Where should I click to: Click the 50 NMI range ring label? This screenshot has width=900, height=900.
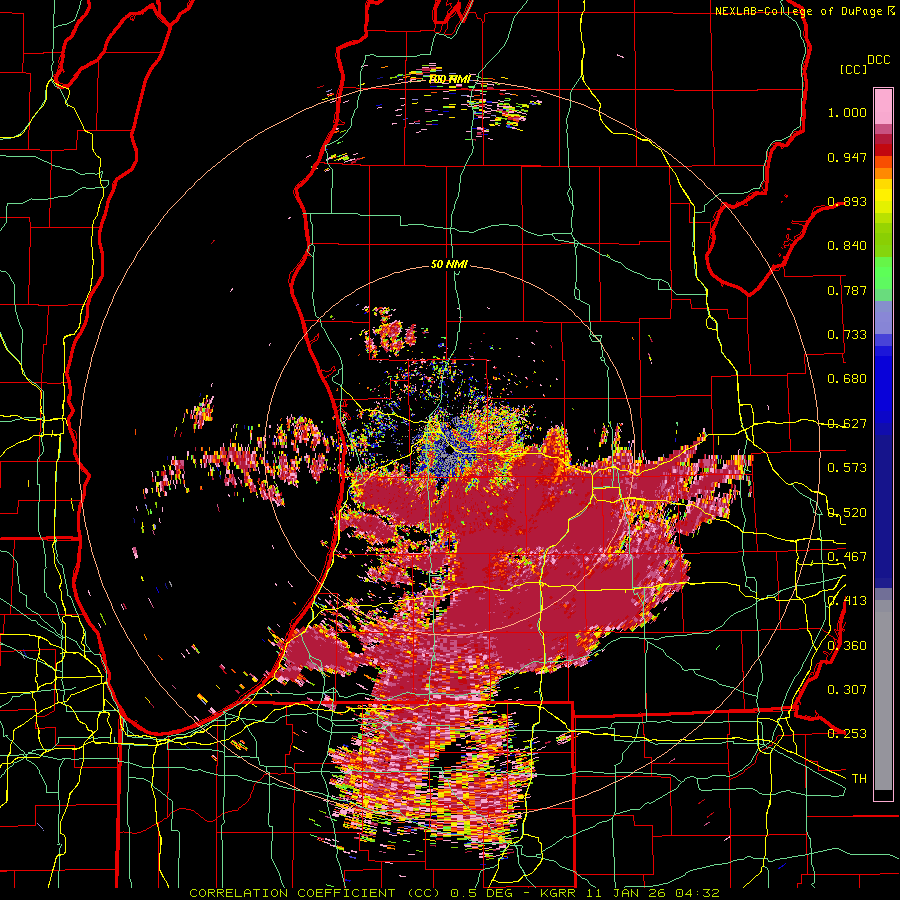tap(449, 264)
